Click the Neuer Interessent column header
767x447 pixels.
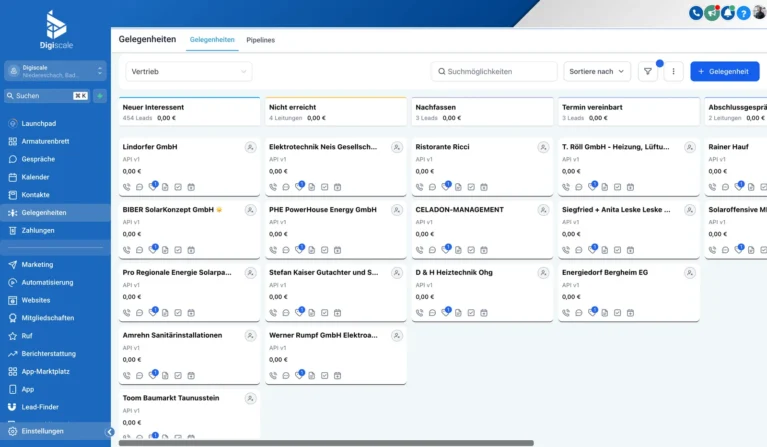(x=189, y=112)
